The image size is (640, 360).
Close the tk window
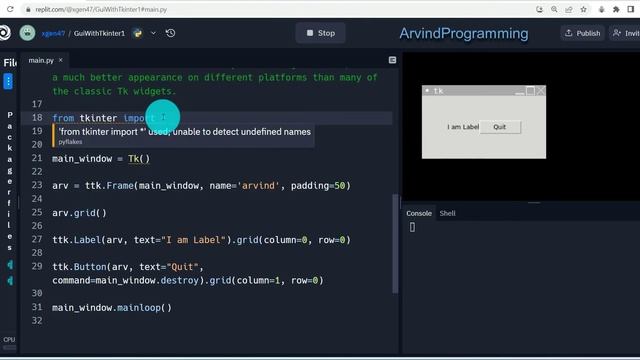(540, 91)
